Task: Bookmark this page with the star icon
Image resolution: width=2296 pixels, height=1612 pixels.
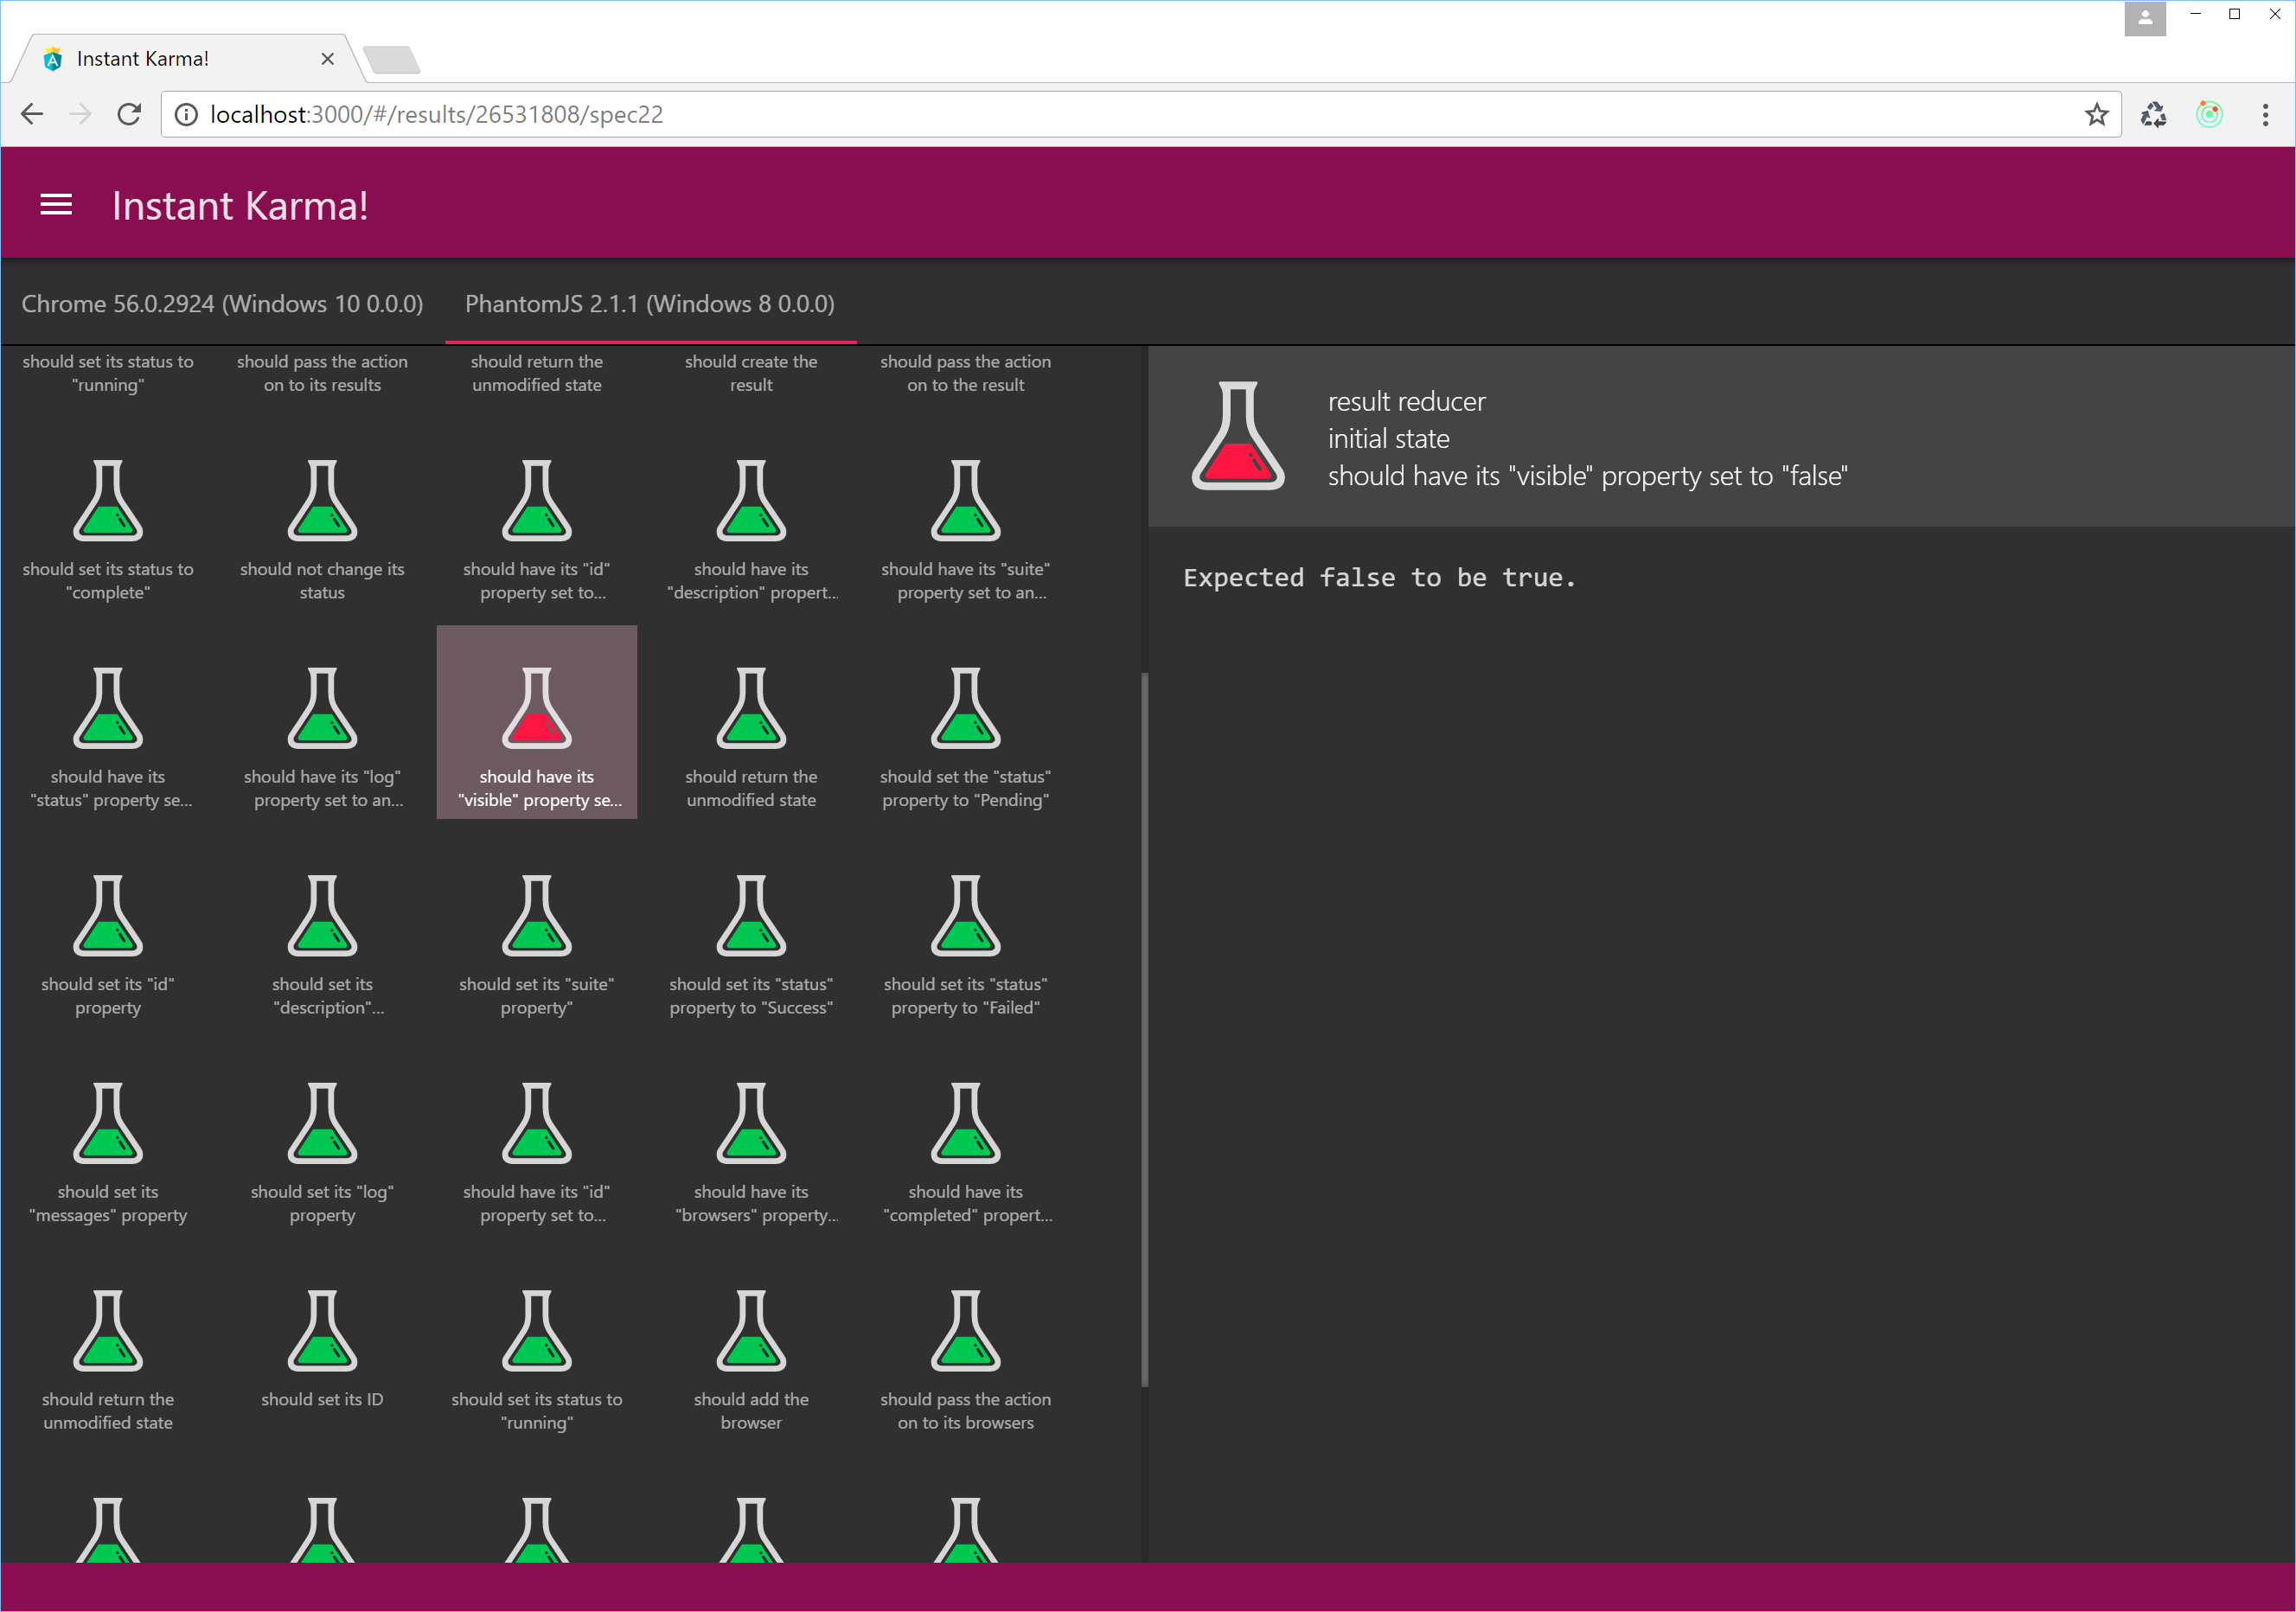Action: pyautogui.click(x=2096, y=115)
